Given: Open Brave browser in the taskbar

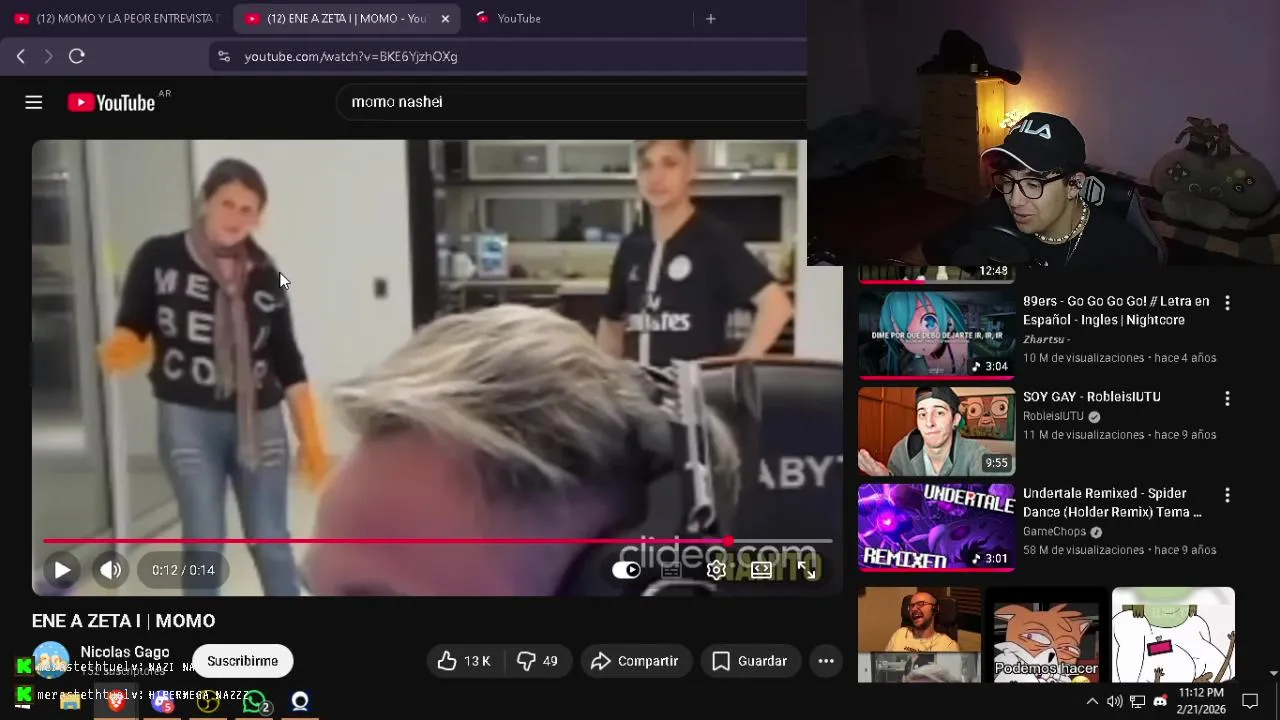Looking at the screenshot, I should 116,702.
